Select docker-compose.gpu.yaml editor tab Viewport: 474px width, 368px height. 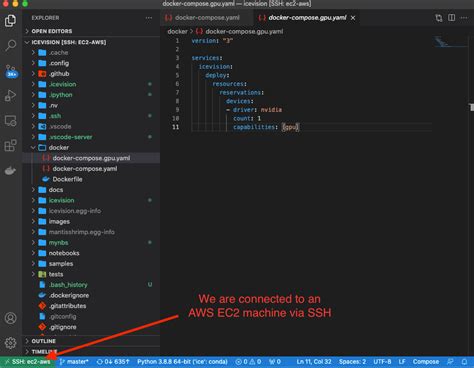tap(307, 18)
